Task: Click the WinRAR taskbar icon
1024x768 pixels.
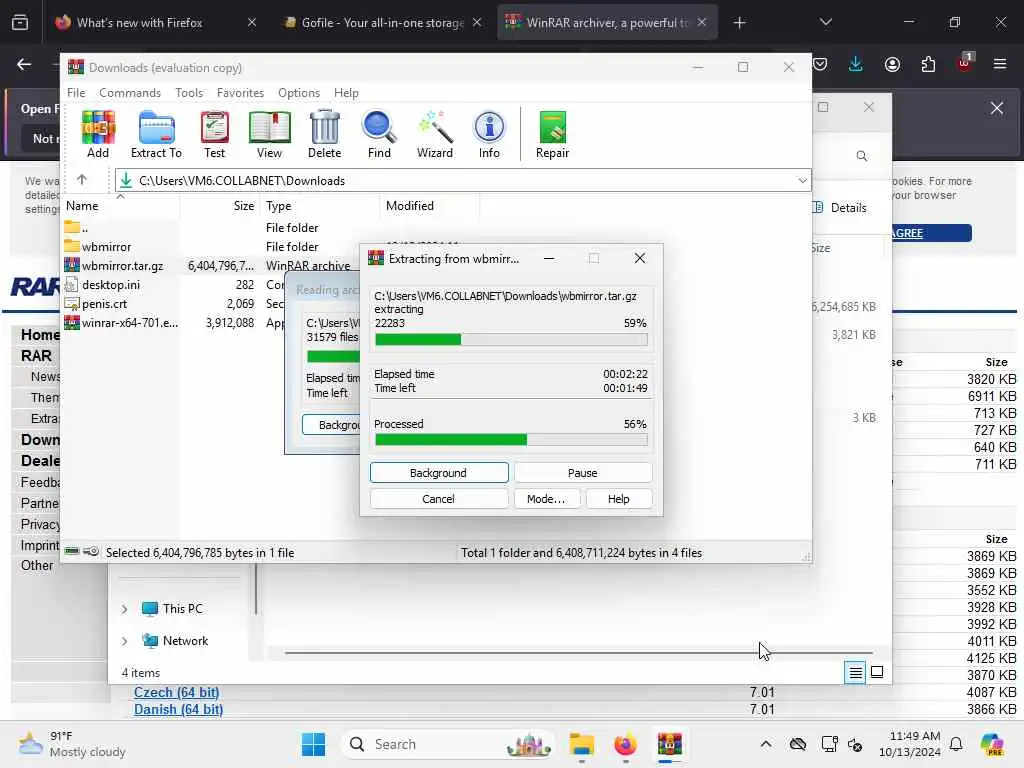Action: (x=669, y=744)
